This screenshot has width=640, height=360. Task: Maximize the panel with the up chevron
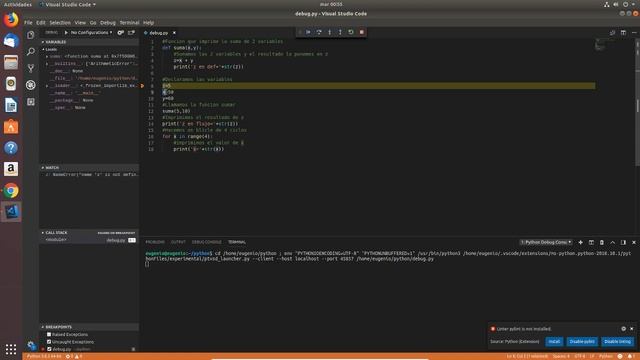point(613,242)
